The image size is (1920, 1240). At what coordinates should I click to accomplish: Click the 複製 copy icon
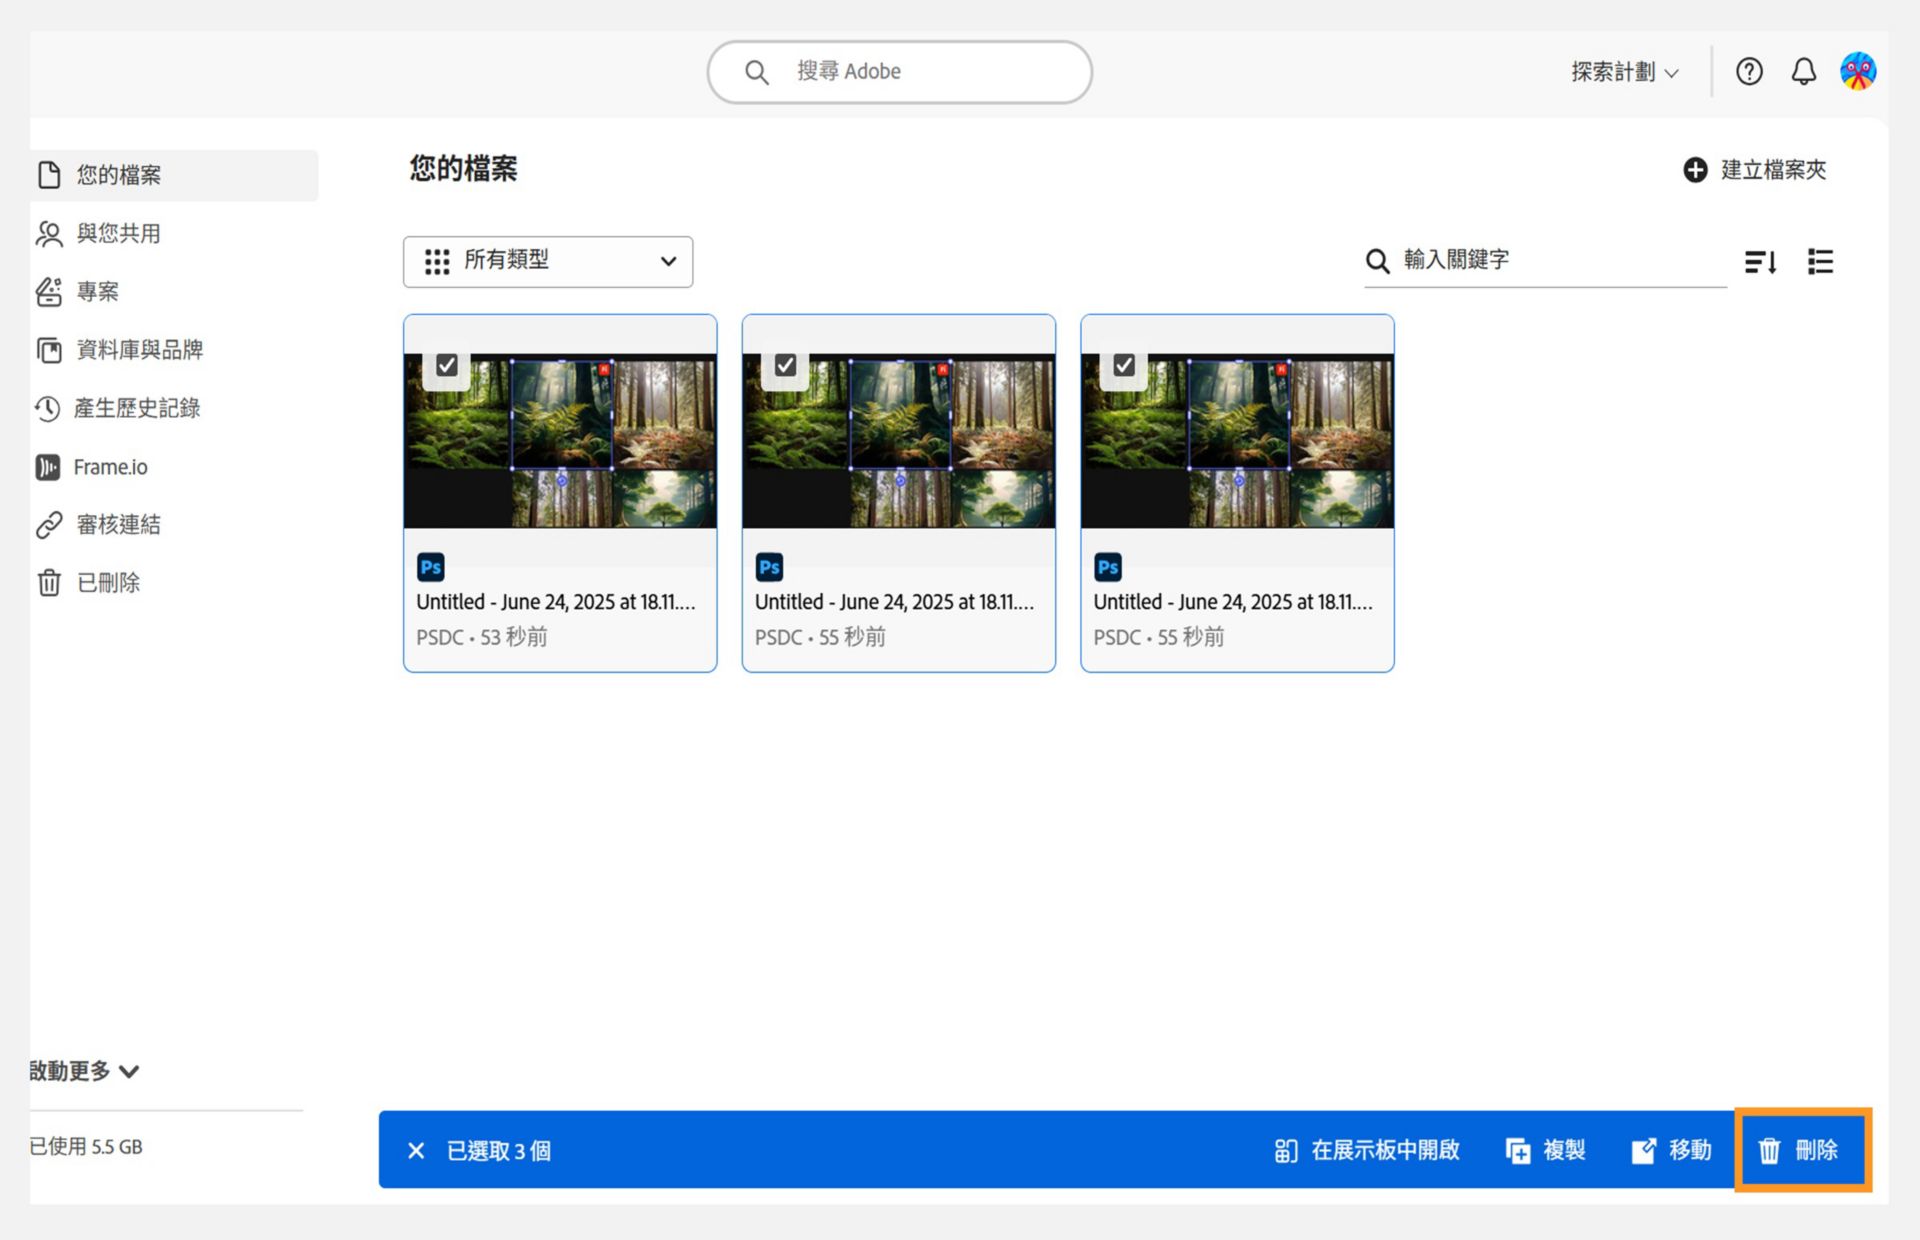[x=1518, y=1151]
